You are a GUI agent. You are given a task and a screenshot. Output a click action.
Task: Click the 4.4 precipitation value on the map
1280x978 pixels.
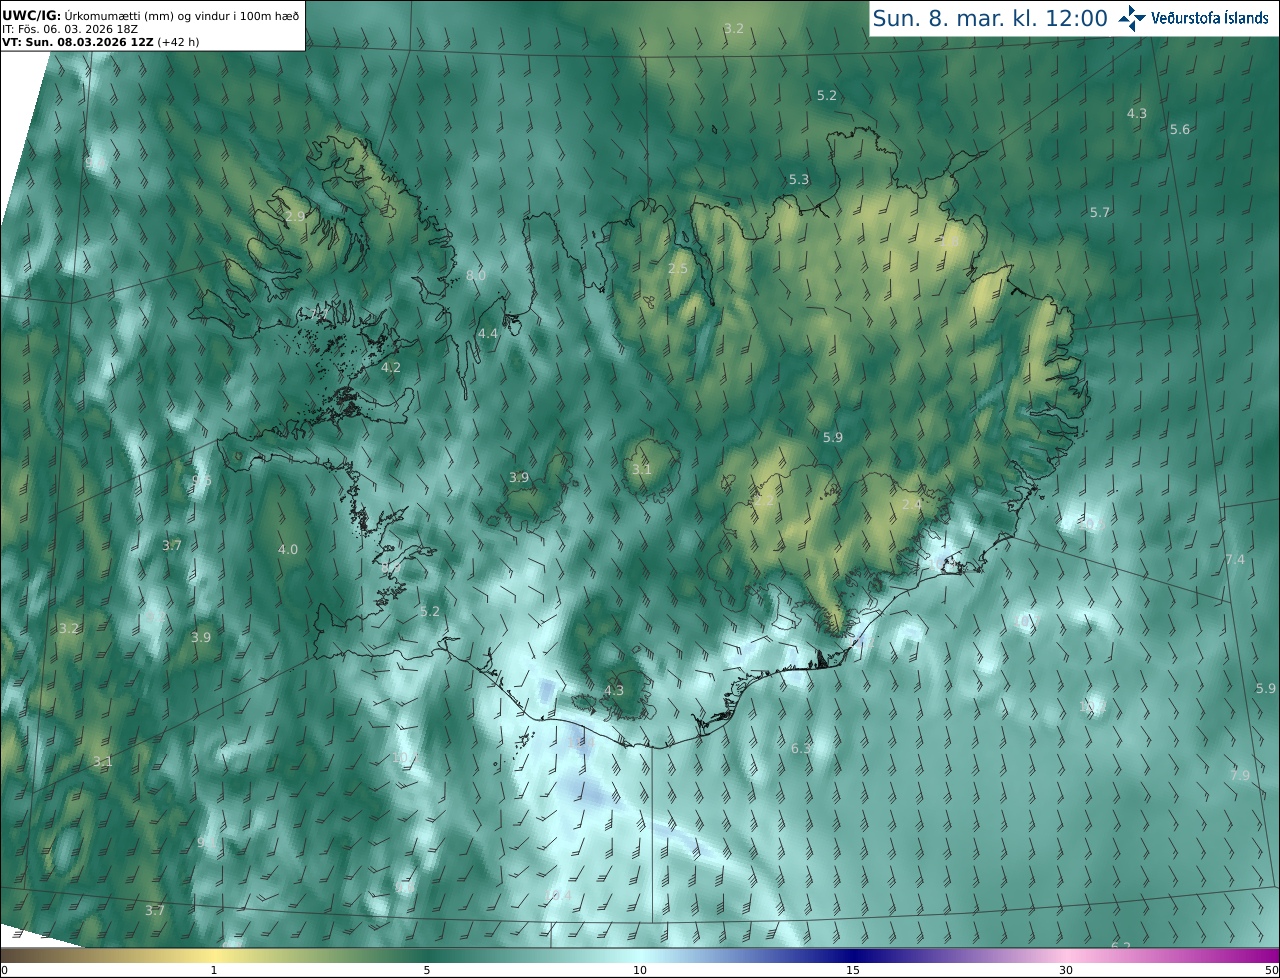click(x=487, y=333)
